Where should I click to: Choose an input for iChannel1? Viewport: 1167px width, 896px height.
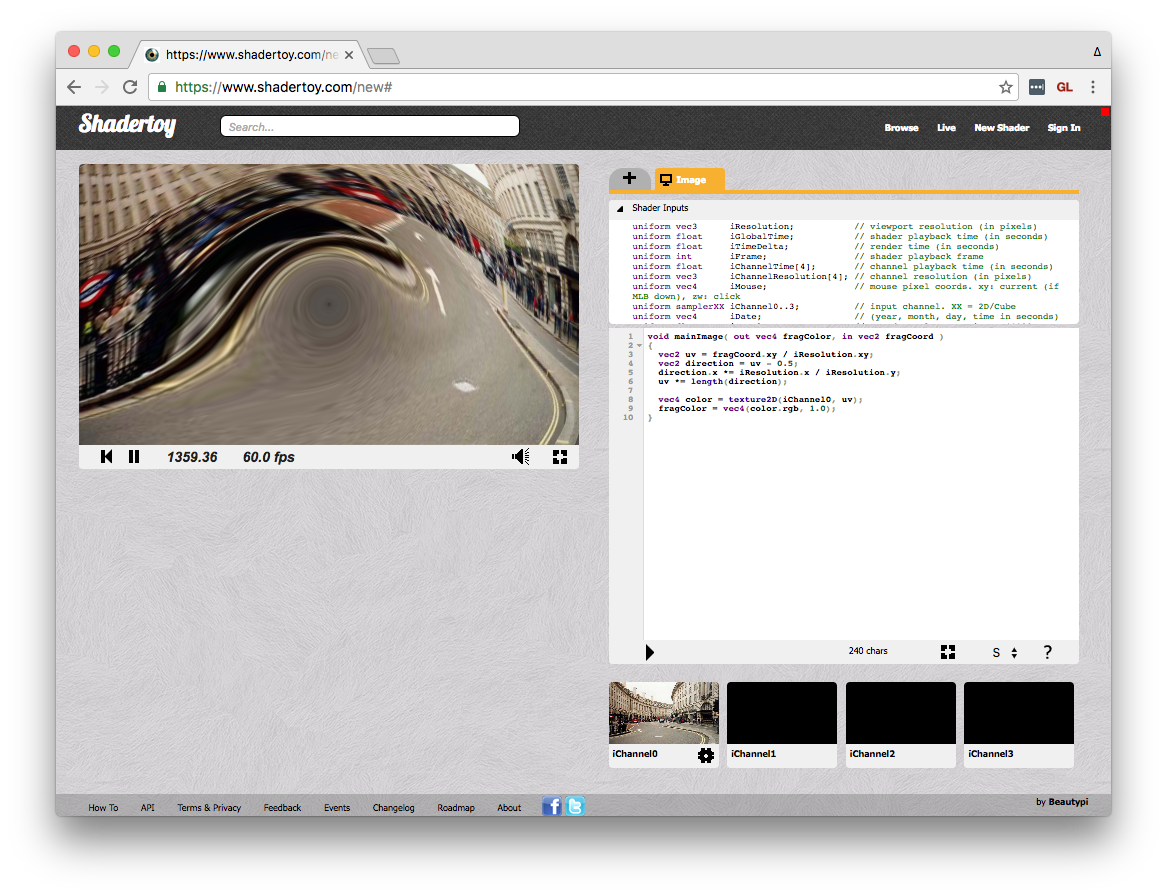click(782, 713)
